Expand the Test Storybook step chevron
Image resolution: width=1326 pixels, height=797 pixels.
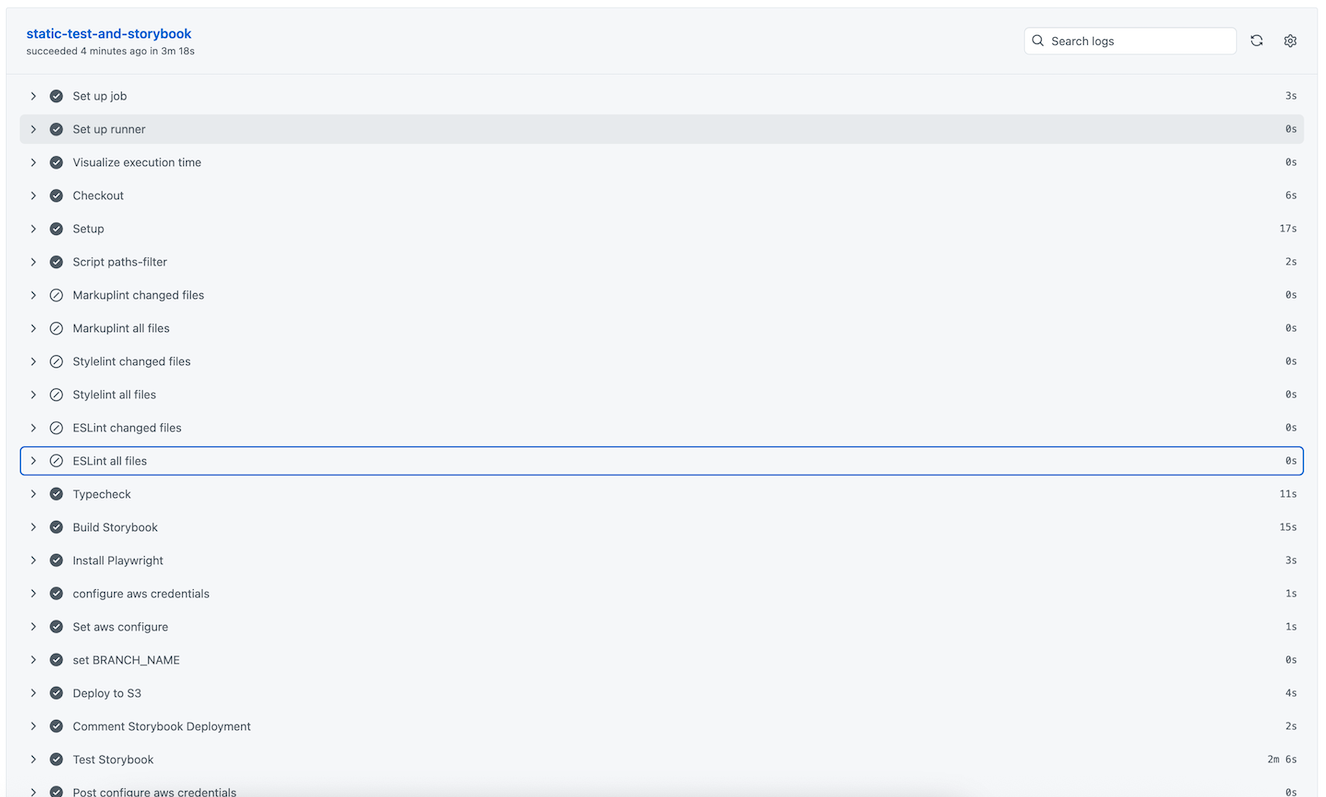(x=33, y=759)
